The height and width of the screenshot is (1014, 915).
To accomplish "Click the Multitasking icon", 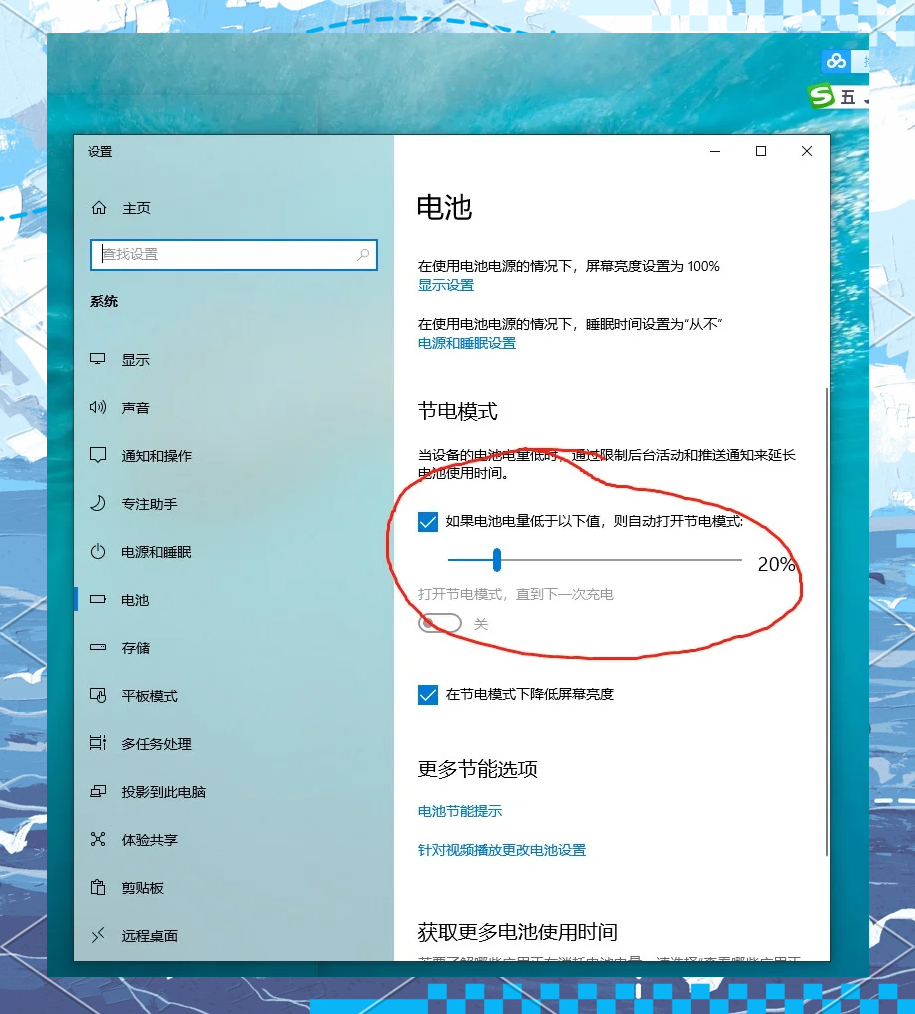I will [98, 743].
